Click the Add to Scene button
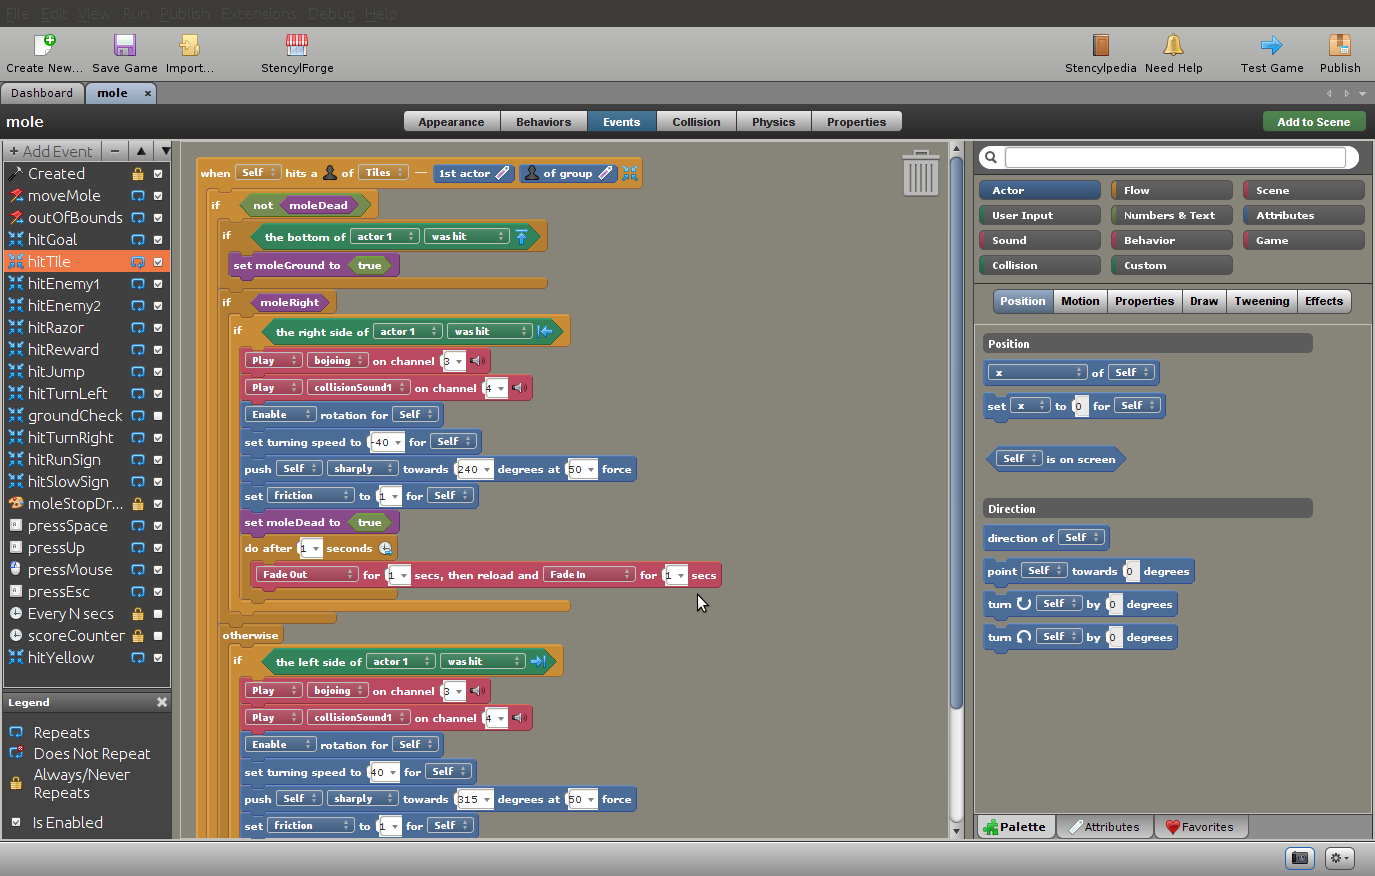The height and width of the screenshot is (876, 1375). point(1313,122)
